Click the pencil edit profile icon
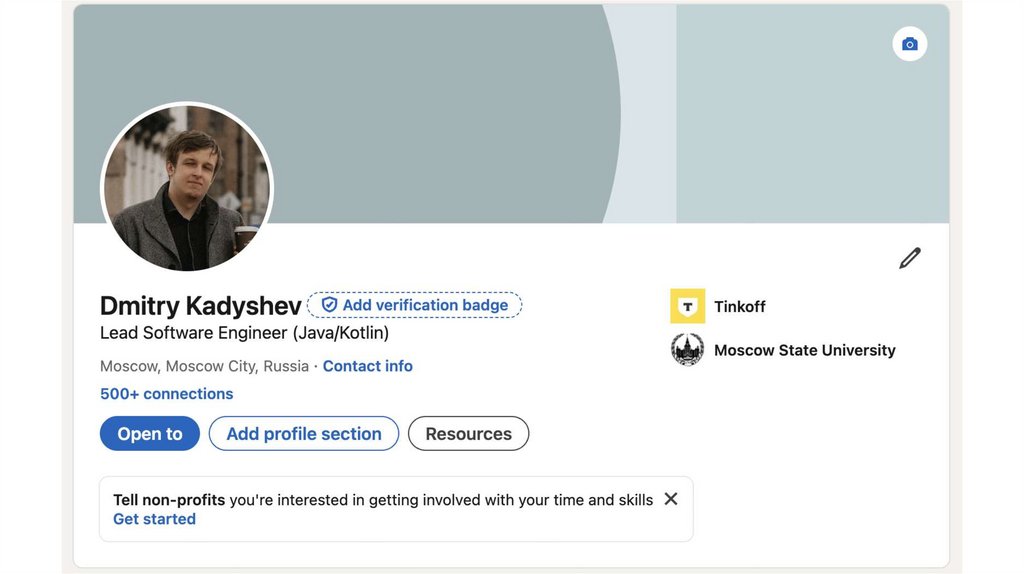 click(x=909, y=259)
